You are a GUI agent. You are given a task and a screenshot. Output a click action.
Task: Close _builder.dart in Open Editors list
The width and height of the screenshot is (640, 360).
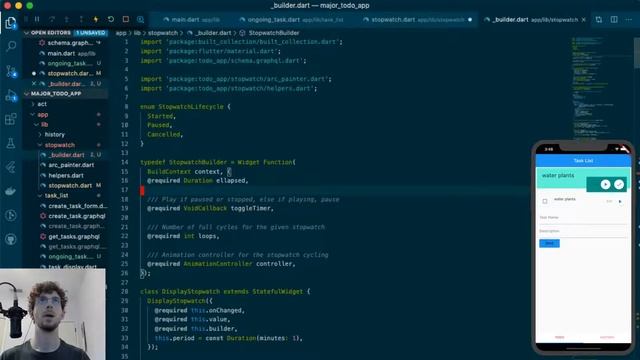34,84
